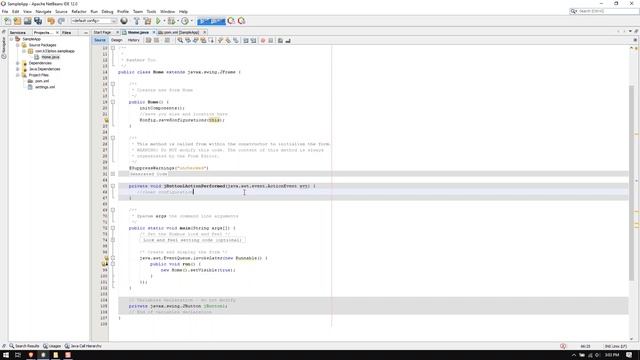Viewport: 640px width, 360px height.
Task: Open the Java Call Hierarchy bottom panel
Action: 83,346
